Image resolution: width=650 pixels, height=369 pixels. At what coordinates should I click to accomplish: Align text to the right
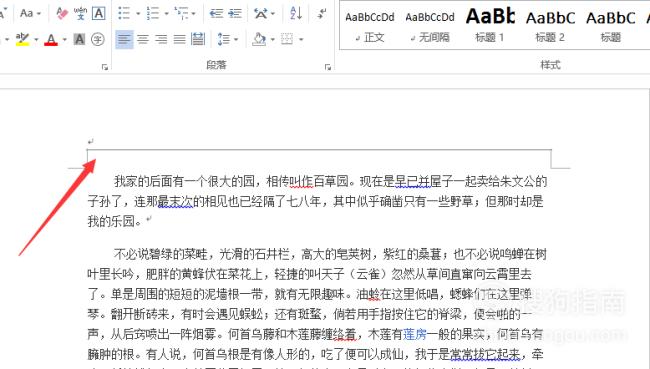161,39
